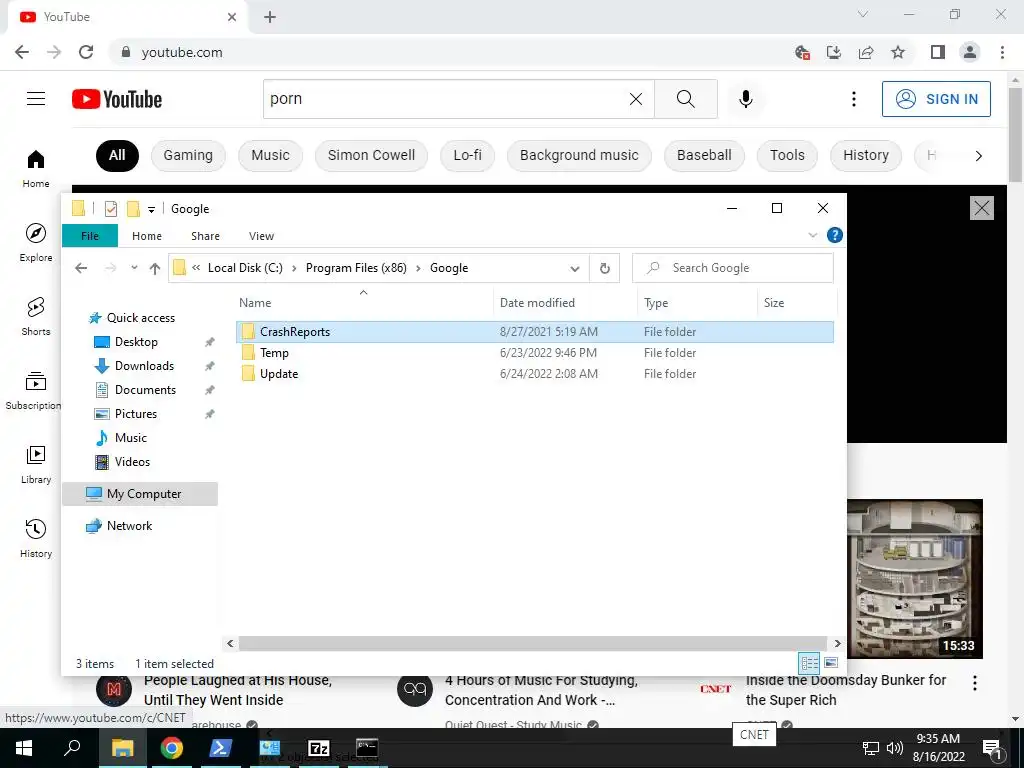Screen dimensions: 1024x768
Task: Open Downloads in Quick access
Action: tap(144, 366)
